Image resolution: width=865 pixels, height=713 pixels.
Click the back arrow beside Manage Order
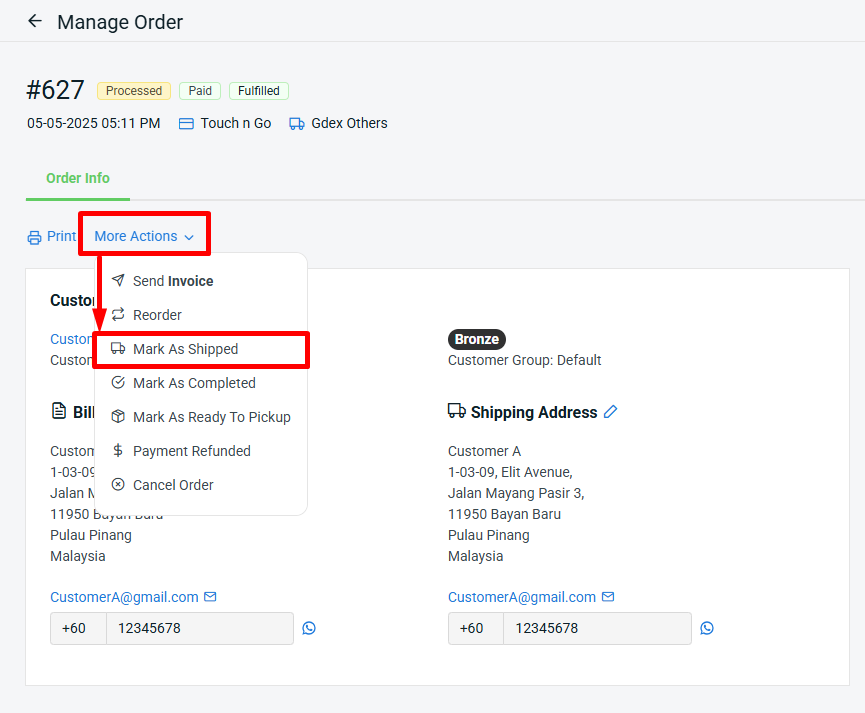35,21
